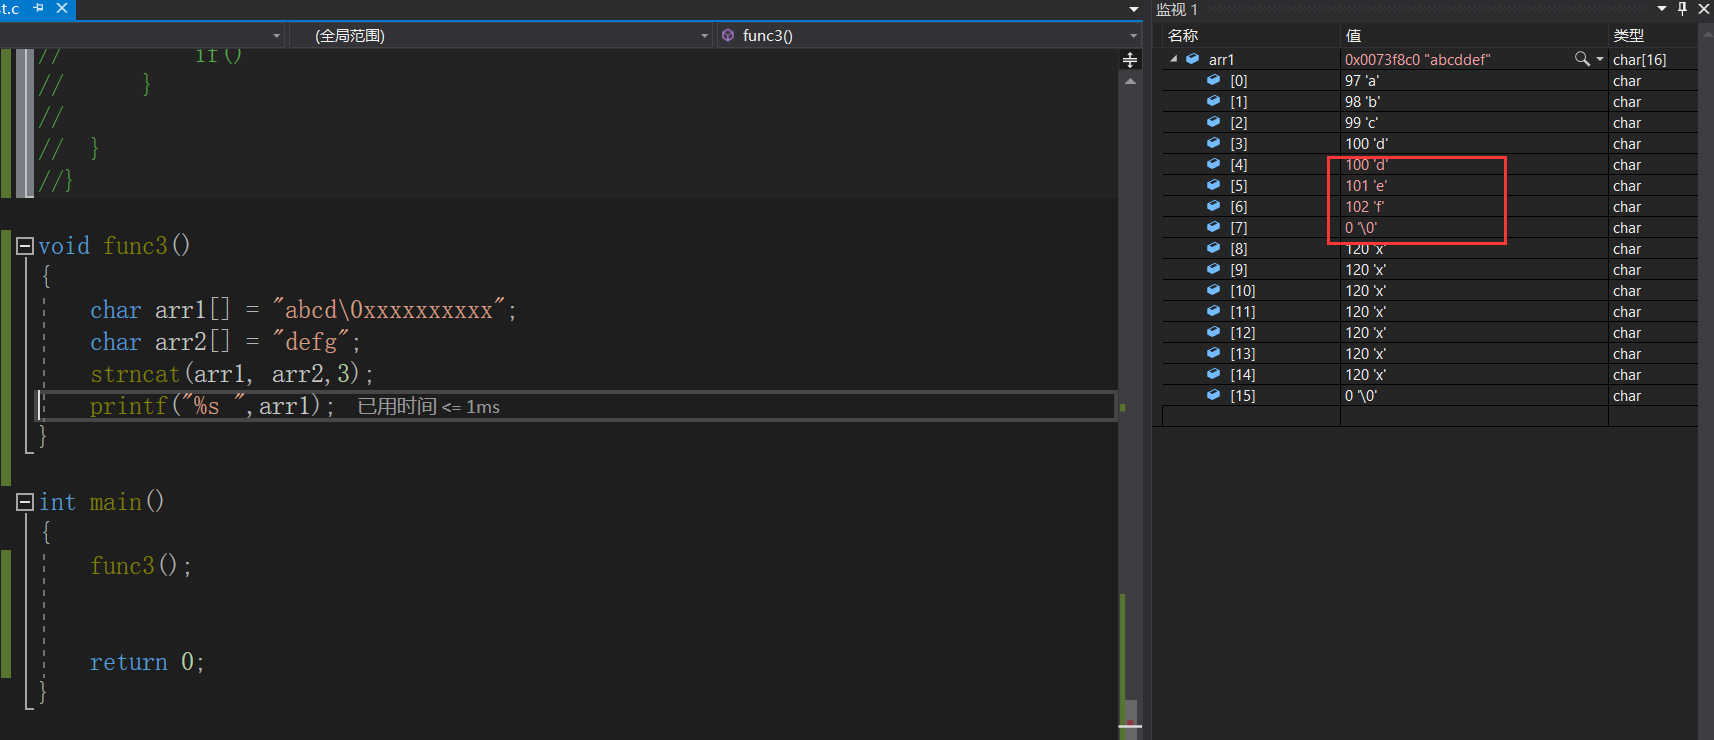
Task: Select watch element [5] icon
Action: pos(1213,185)
